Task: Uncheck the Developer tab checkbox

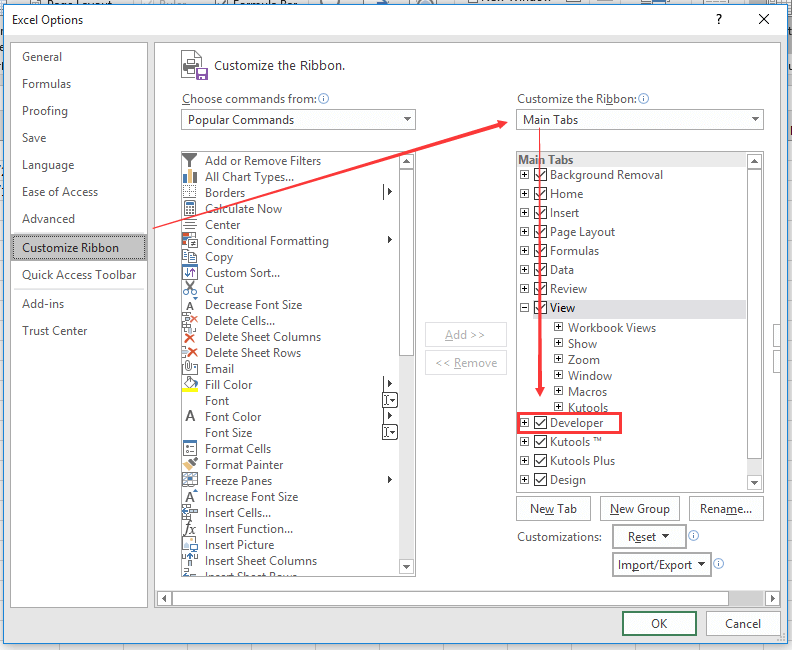Action: click(x=541, y=423)
